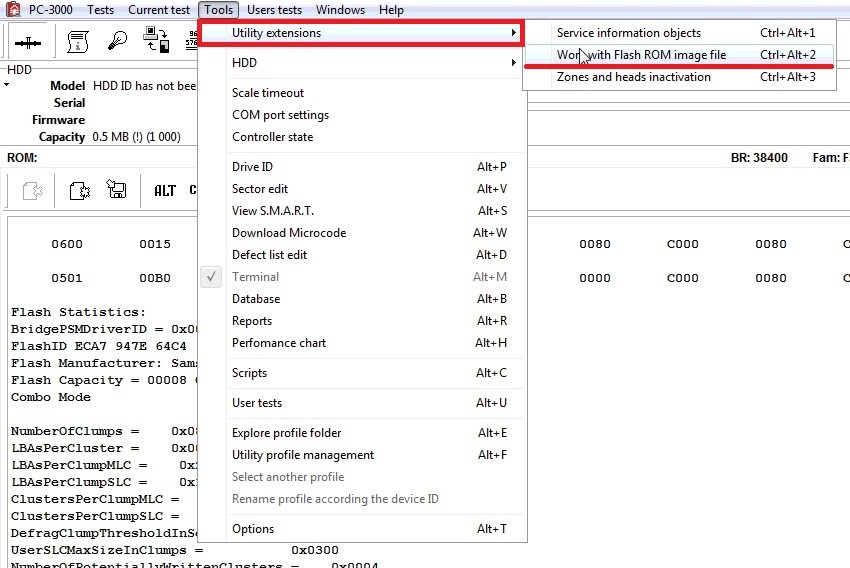Screen dimensions: 850x568
Task: Open COM port settings
Action: pos(280,115)
